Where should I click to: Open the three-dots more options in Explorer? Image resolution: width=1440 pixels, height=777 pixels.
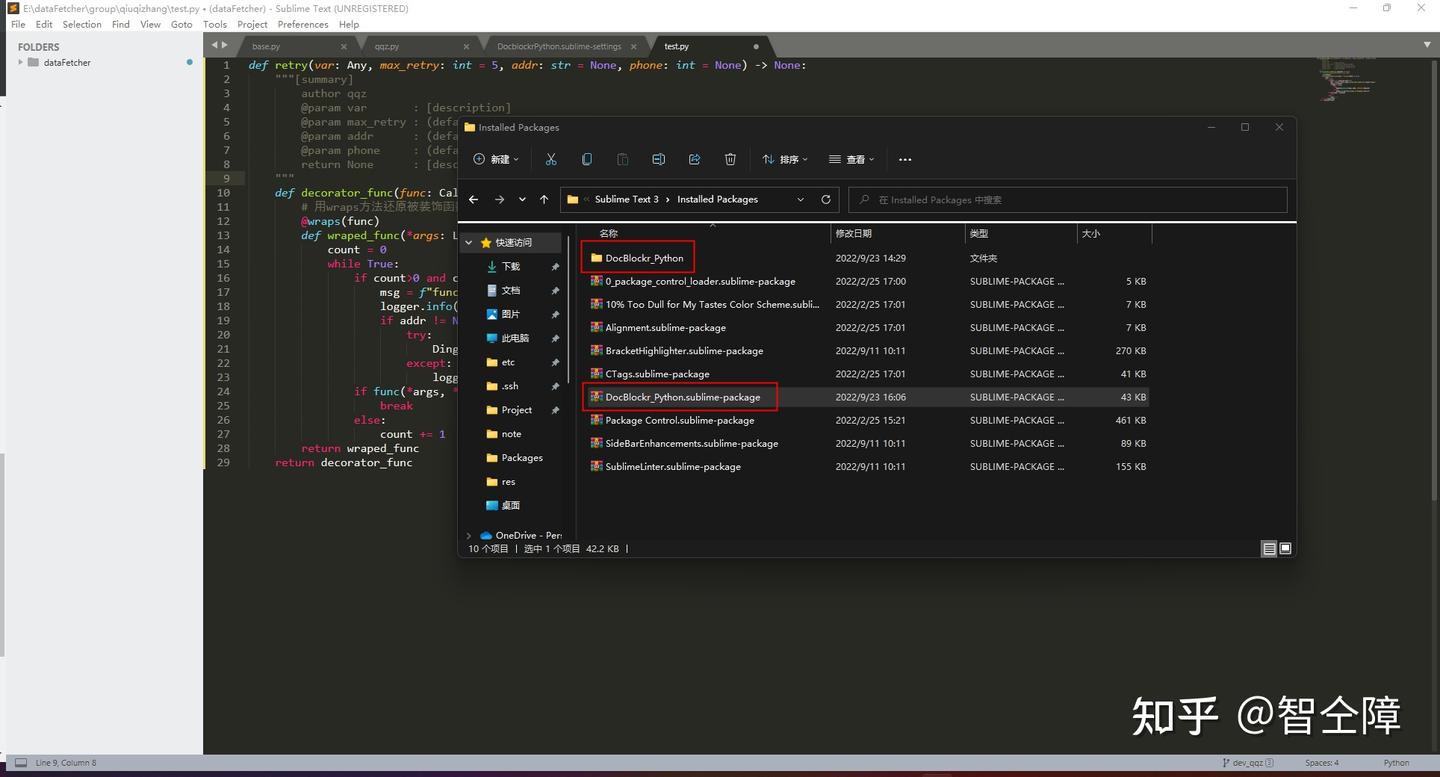[x=905, y=159]
